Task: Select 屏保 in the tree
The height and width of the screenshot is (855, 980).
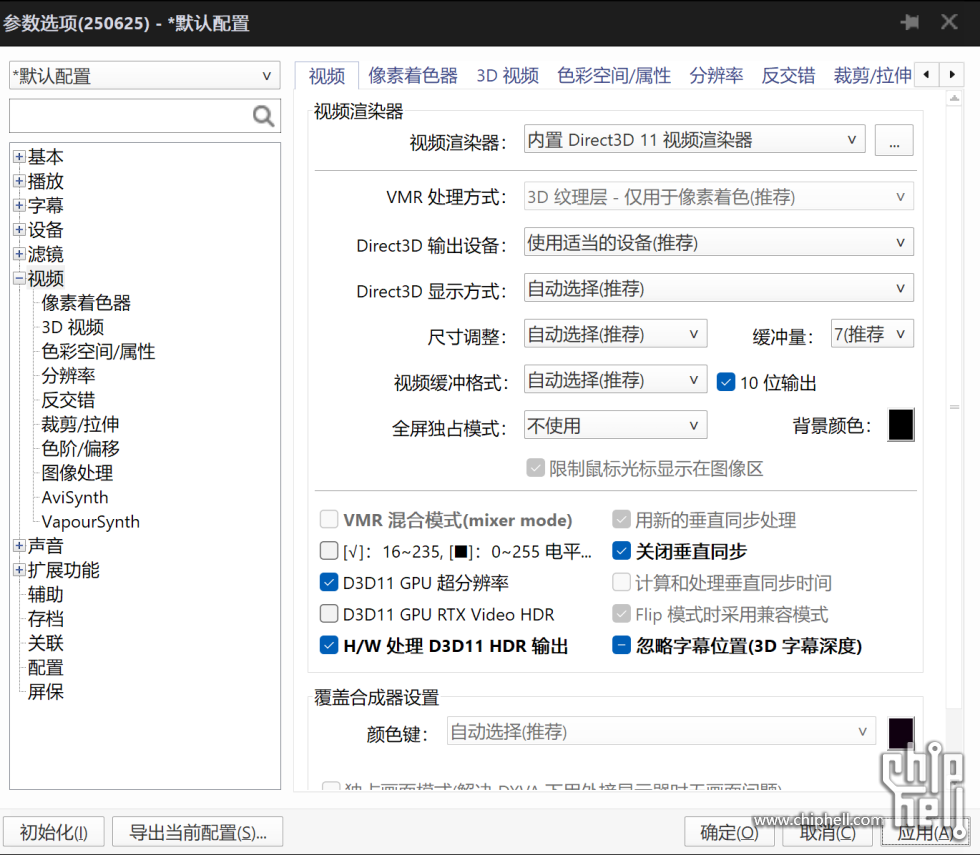Action: point(45,692)
